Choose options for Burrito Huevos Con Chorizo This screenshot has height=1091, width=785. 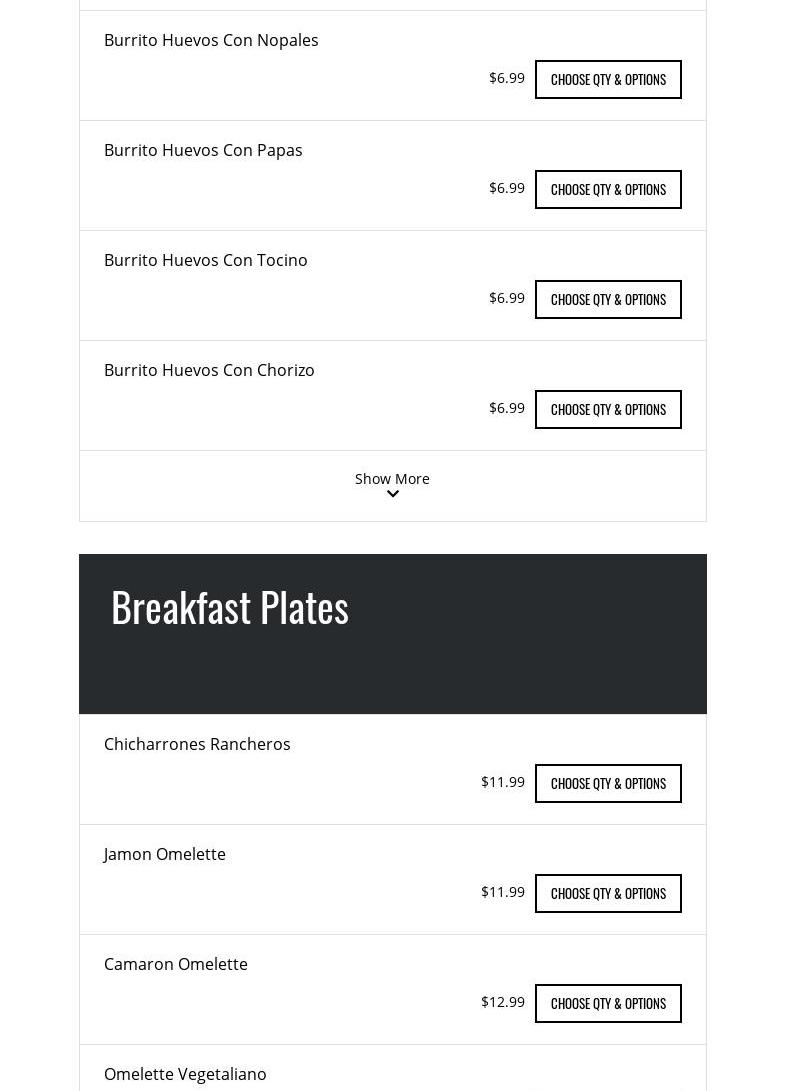point(608,409)
